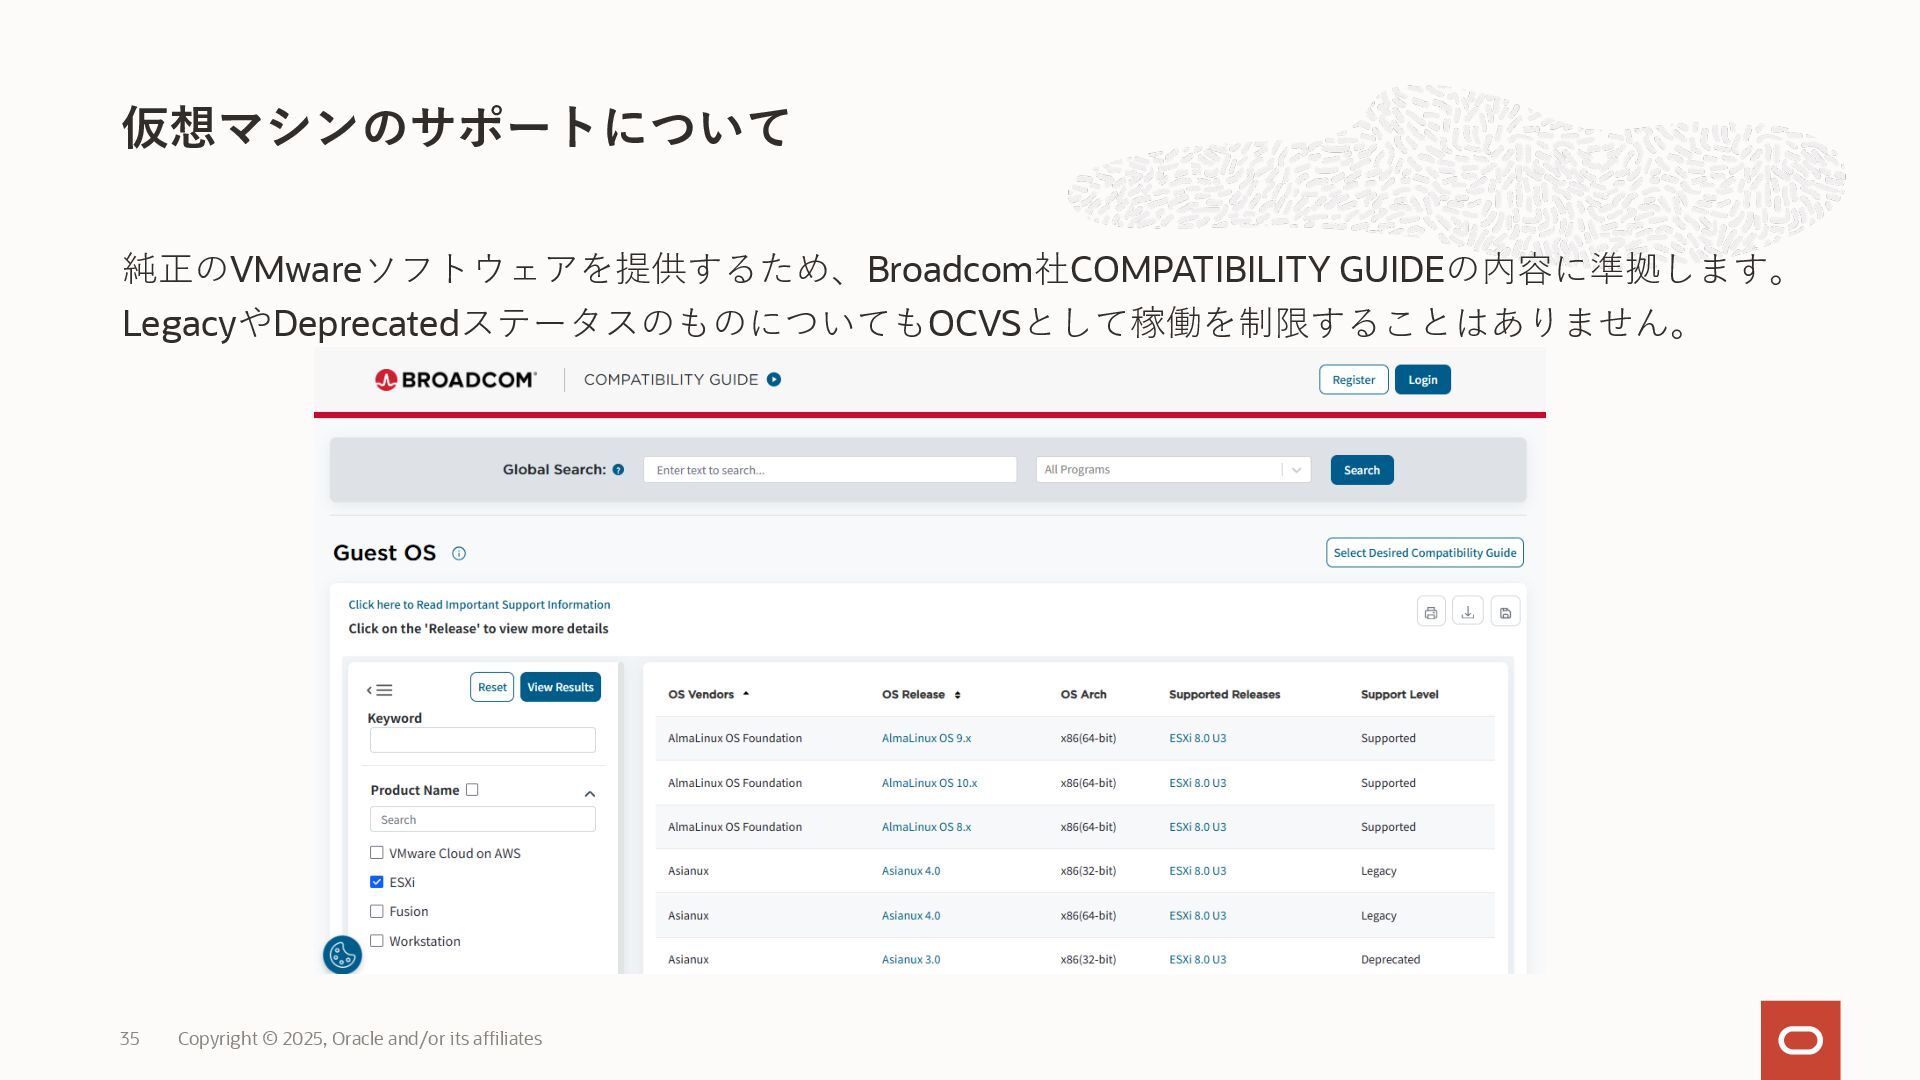Image resolution: width=1920 pixels, height=1080 pixels.
Task: Click COMPATIBILITY GUIDE header text
Action: coord(671,380)
